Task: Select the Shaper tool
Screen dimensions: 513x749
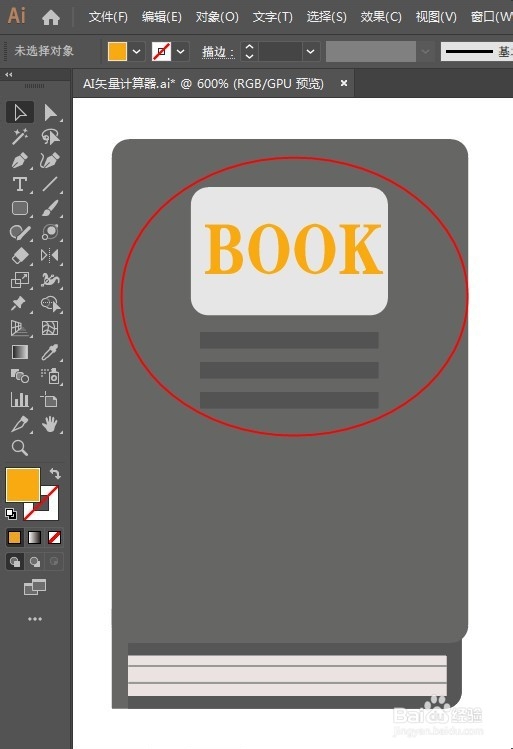Action: 20,232
